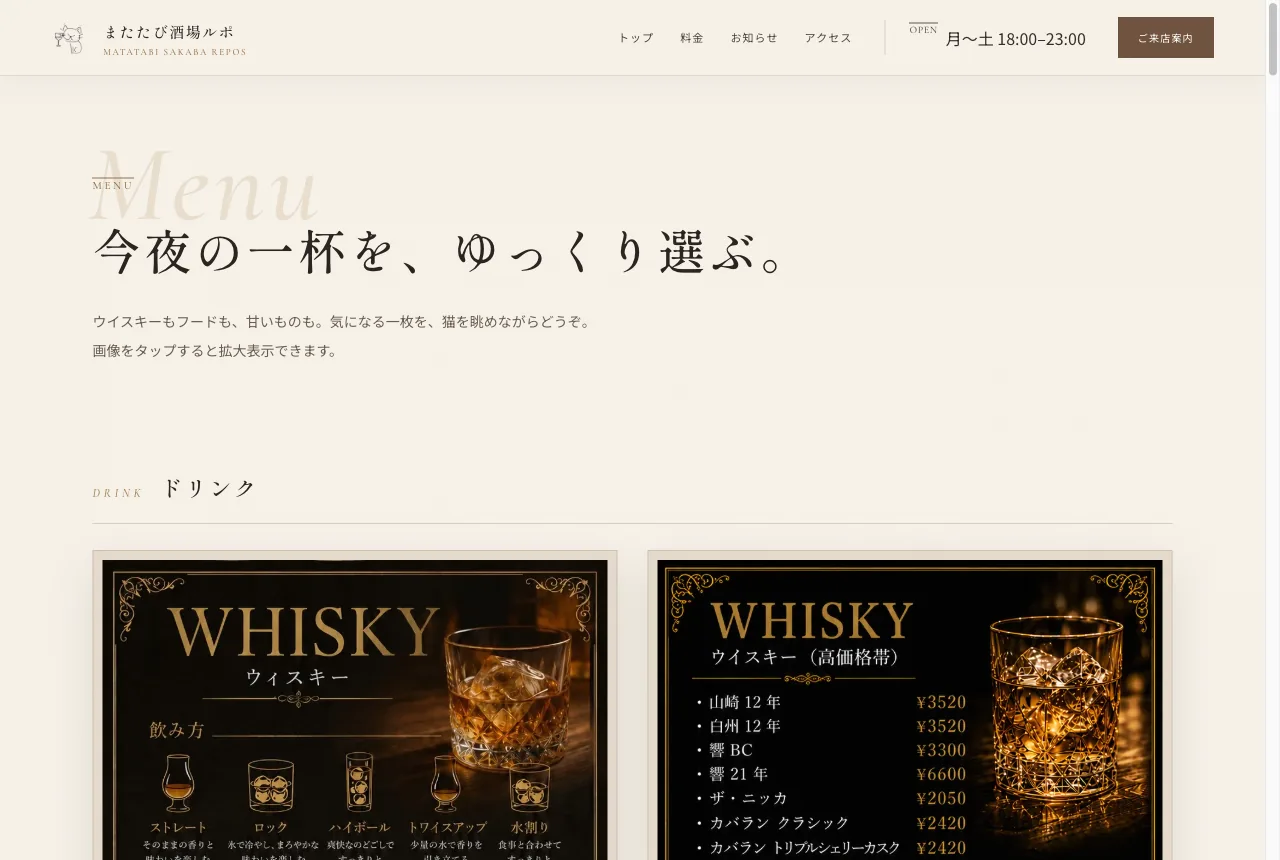1280x860 pixels.
Task: Click ザ・ニッカ price row
Action: pyautogui.click(x=830, y=798)
